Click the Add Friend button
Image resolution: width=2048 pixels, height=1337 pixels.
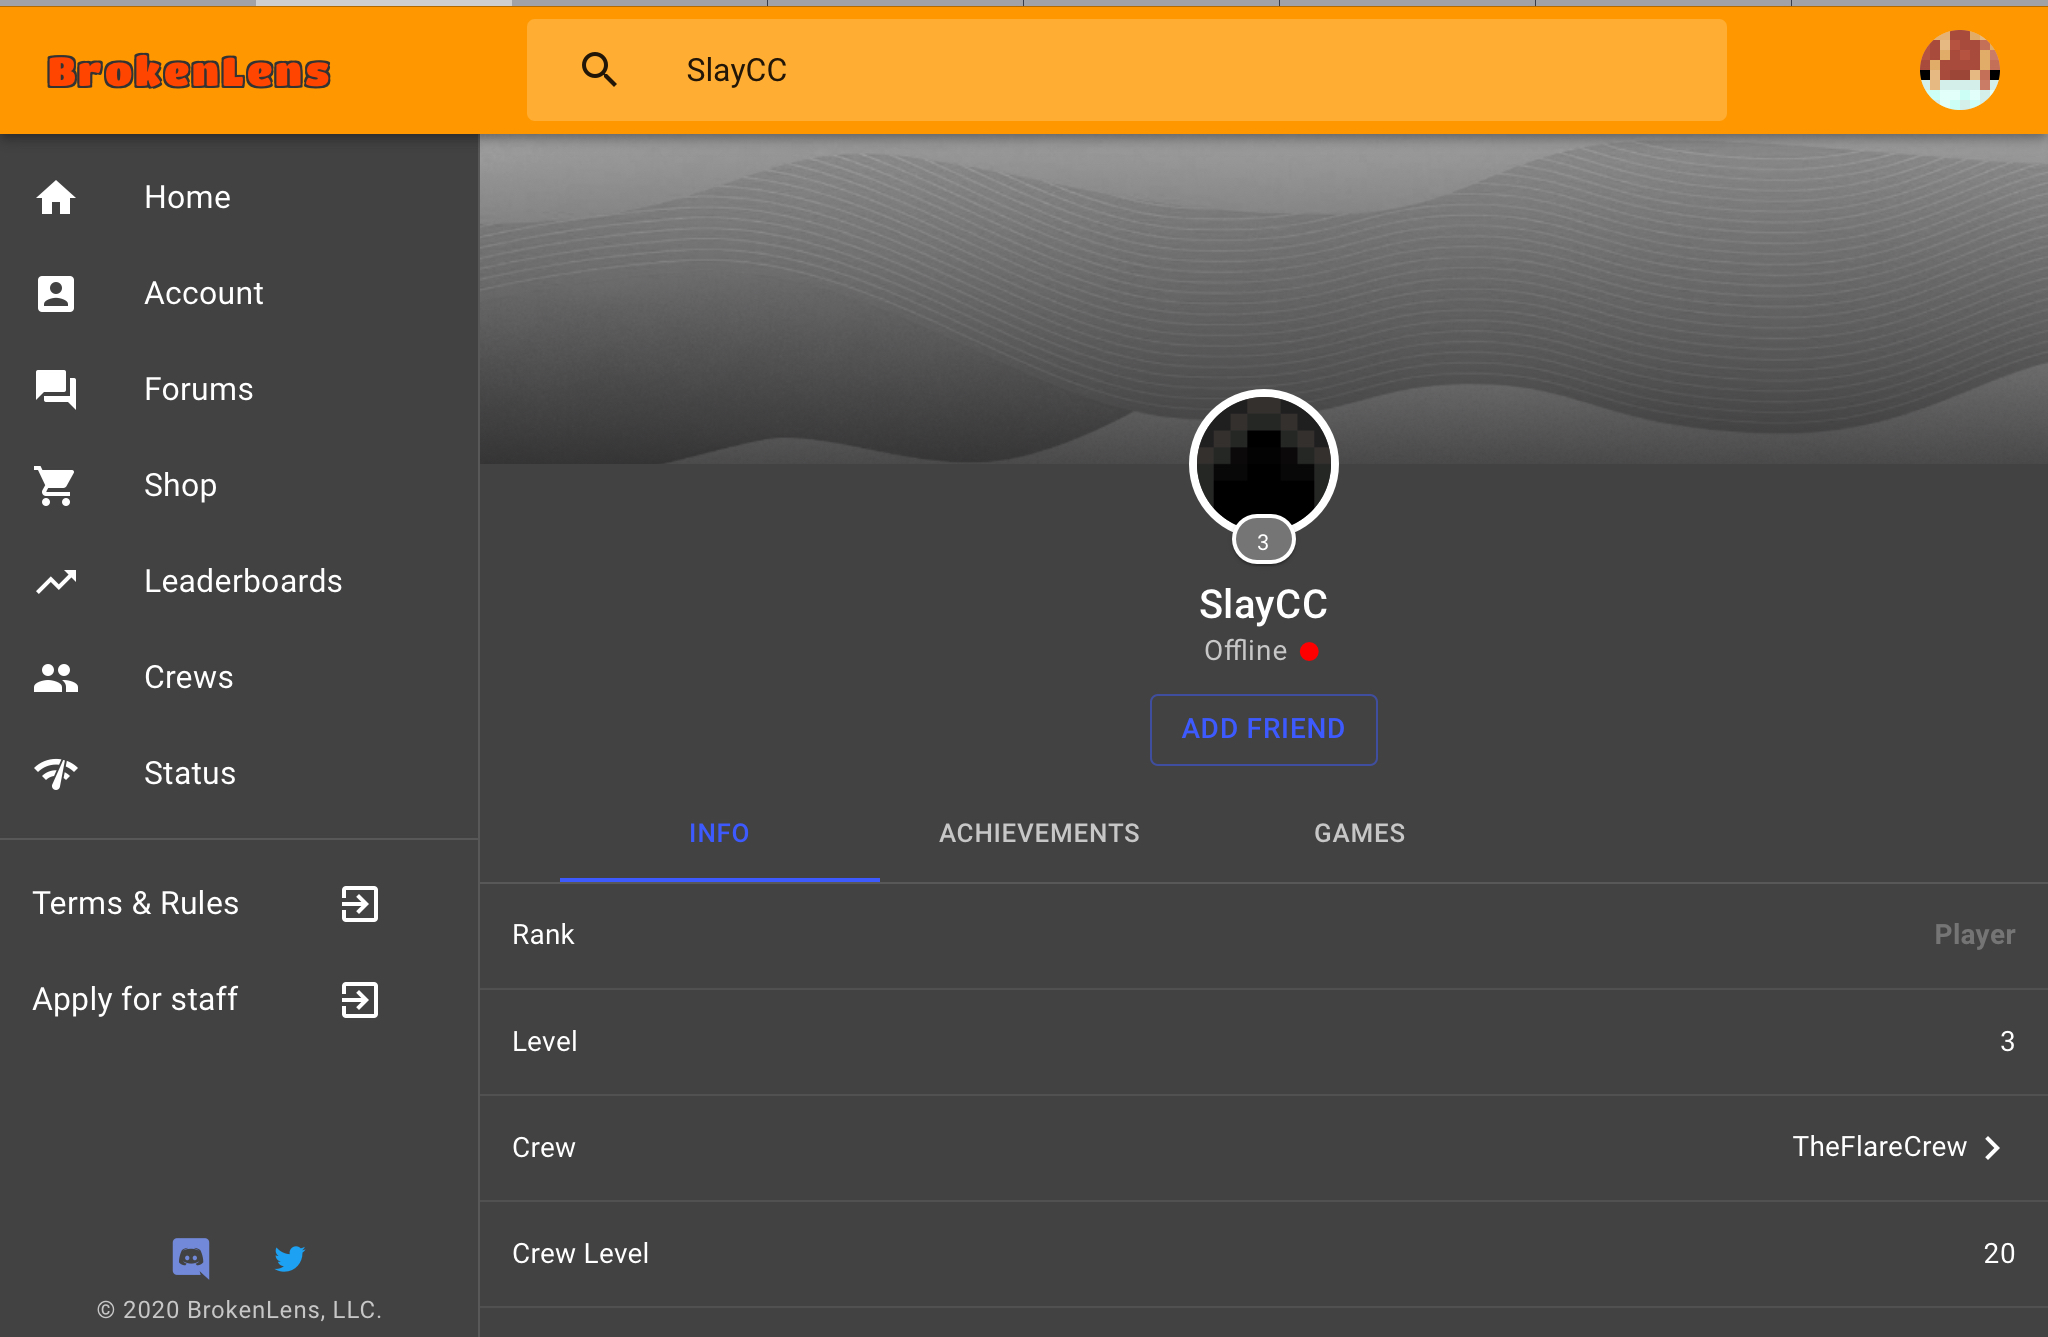pyautogui.click(x=1263, y=729)
